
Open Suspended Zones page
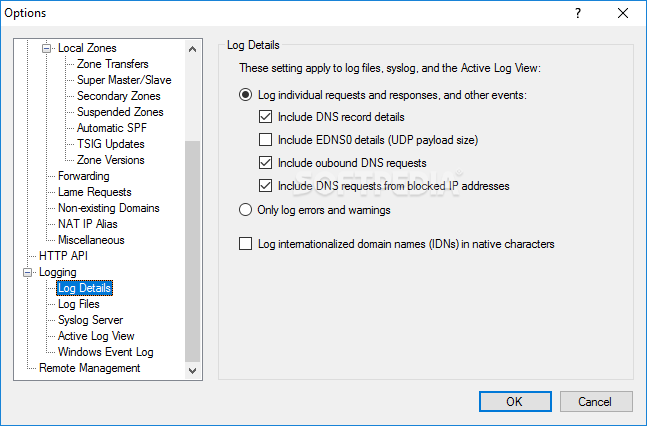pos(120,112)
